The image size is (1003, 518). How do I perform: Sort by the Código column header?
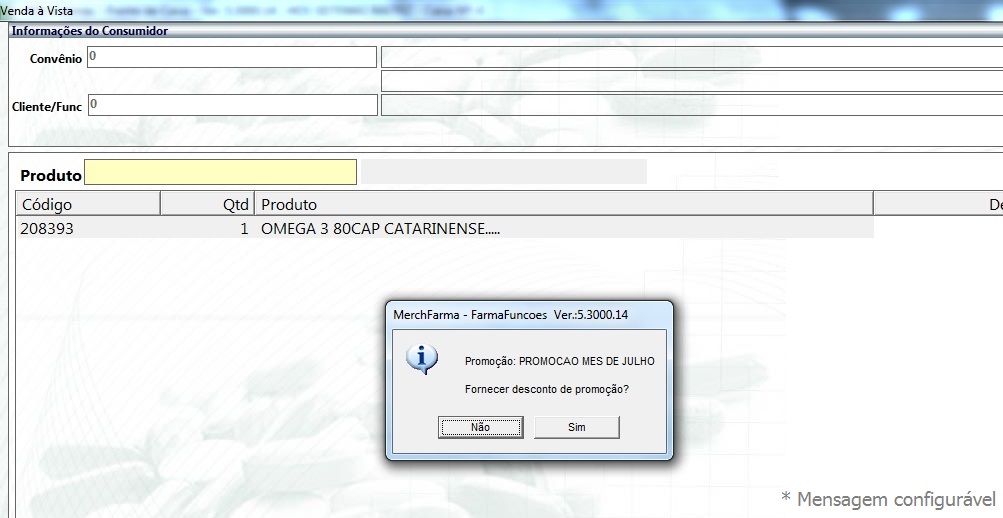pyautogui.click(x=88, y=204)
